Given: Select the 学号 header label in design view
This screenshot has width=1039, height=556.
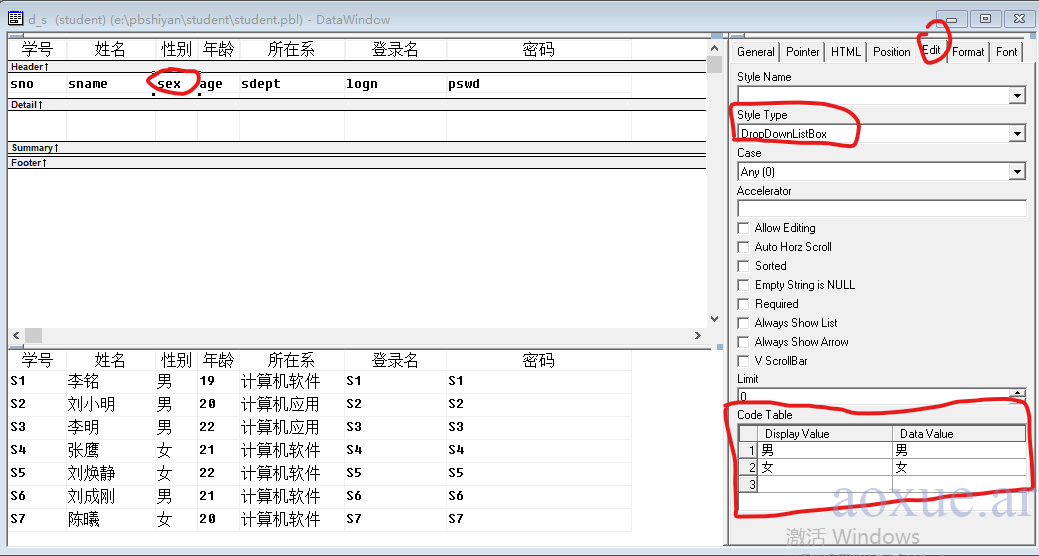Looking at the screenshot, I should 37,49.
